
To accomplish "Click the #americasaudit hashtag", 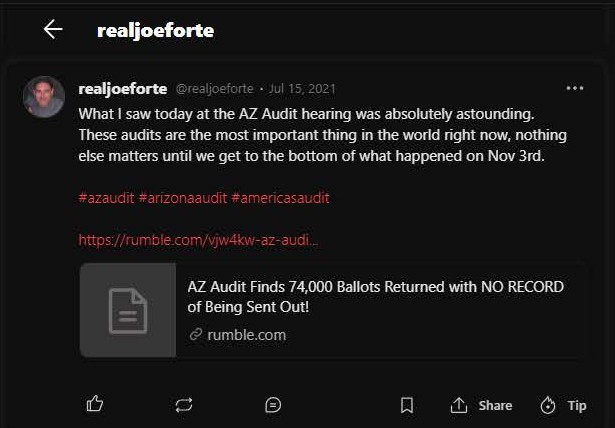I will [x=280, y=198].
